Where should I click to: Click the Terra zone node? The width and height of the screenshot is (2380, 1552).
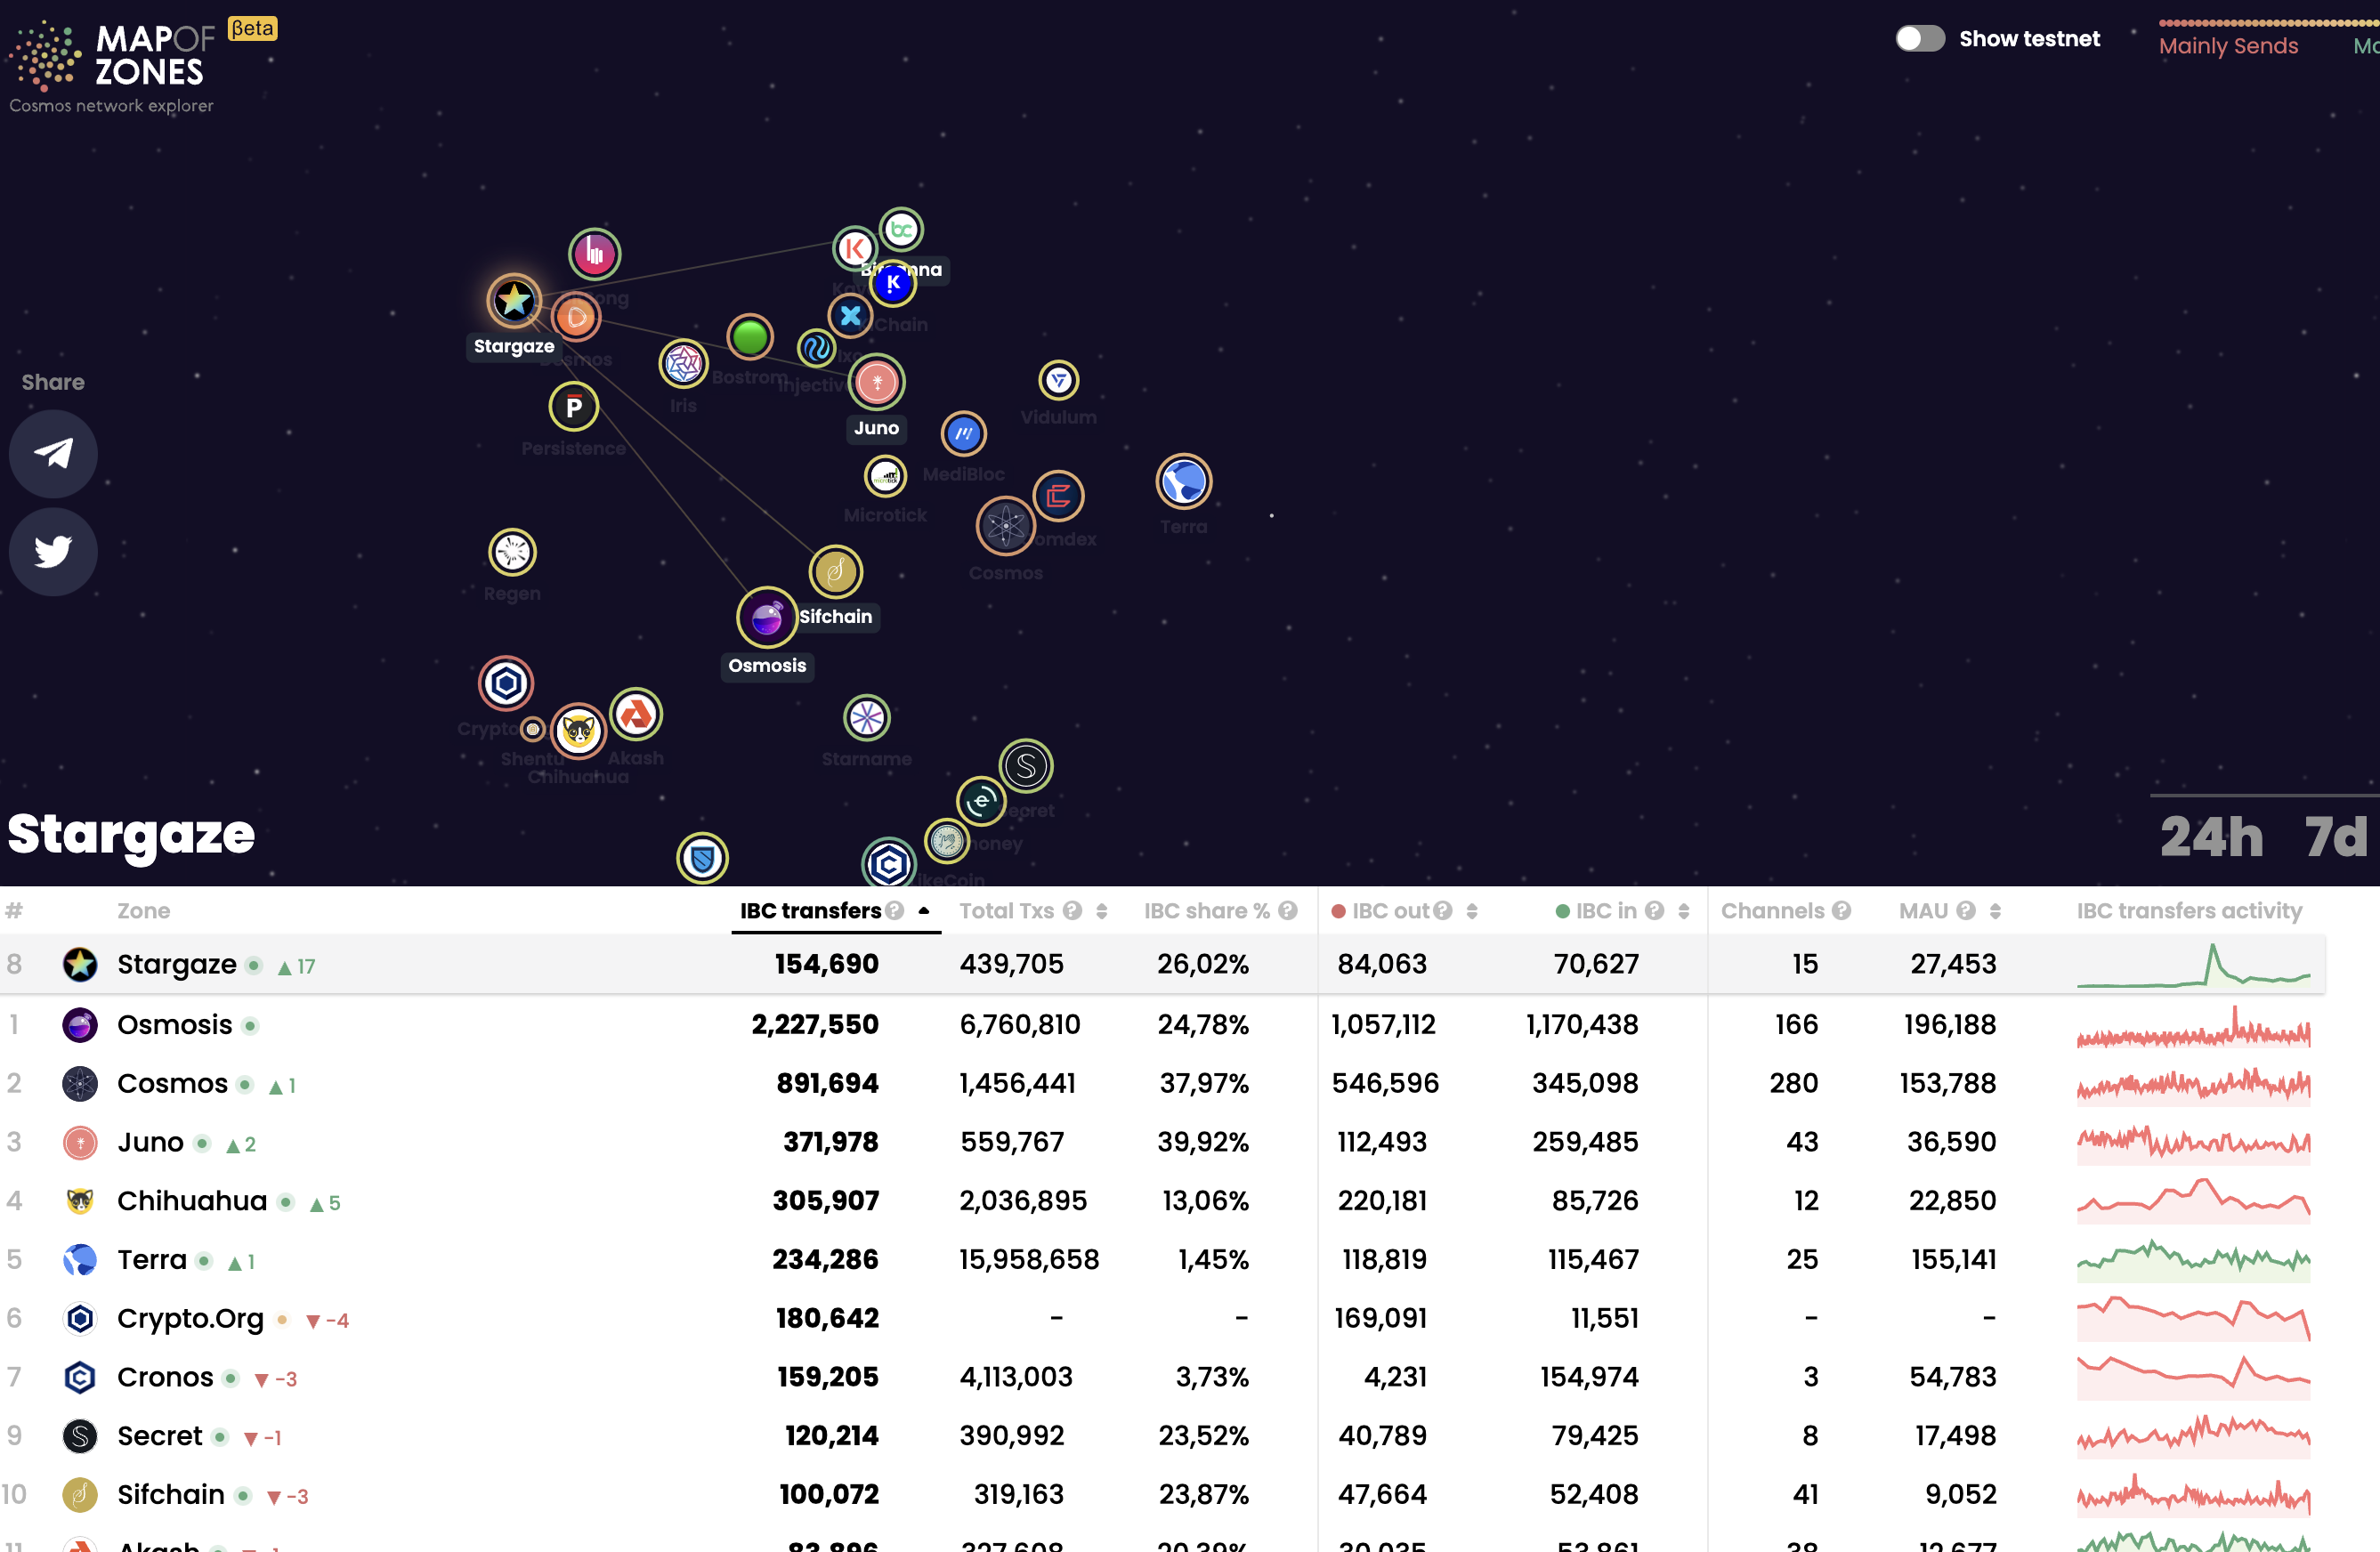(x=1183, y=482)
